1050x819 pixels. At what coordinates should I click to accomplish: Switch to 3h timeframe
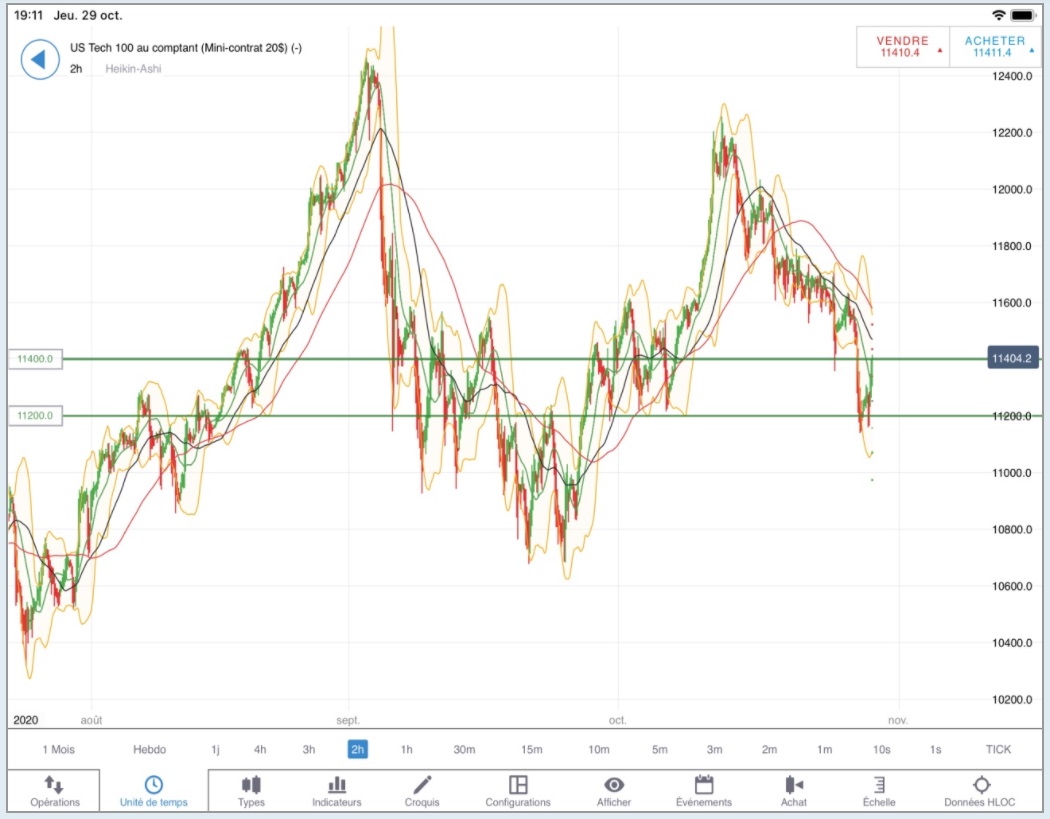click(x=309, y=749)
